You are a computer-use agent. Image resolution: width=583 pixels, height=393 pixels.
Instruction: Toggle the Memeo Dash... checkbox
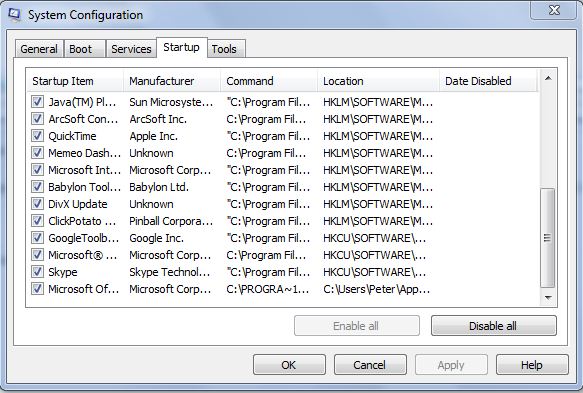pos(37,152)
